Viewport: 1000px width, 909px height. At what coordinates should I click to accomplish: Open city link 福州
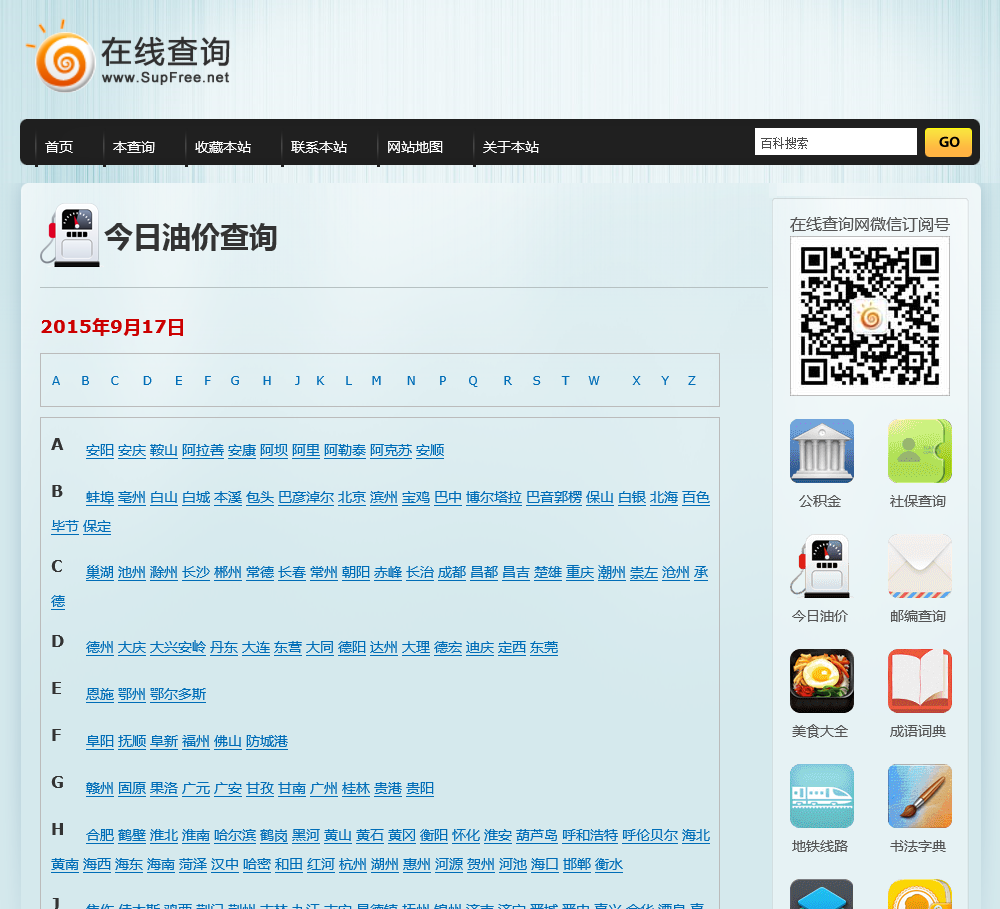[196, 742]
